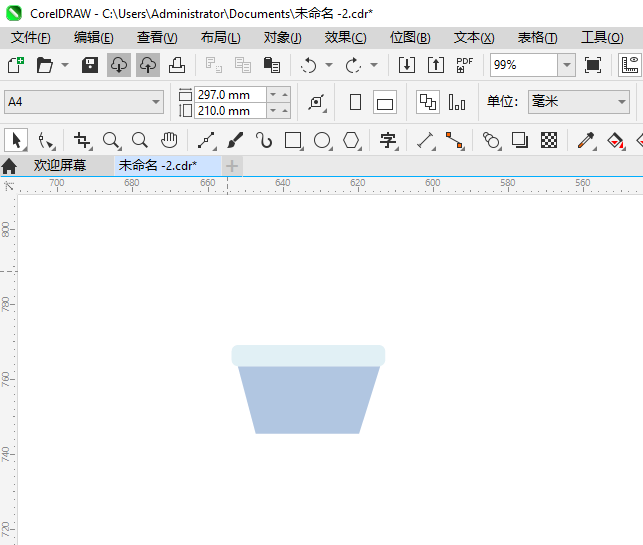Expand Open file dropdown arrow
The width and height of the screenshot is (643, 545).
tap(65, 65)
